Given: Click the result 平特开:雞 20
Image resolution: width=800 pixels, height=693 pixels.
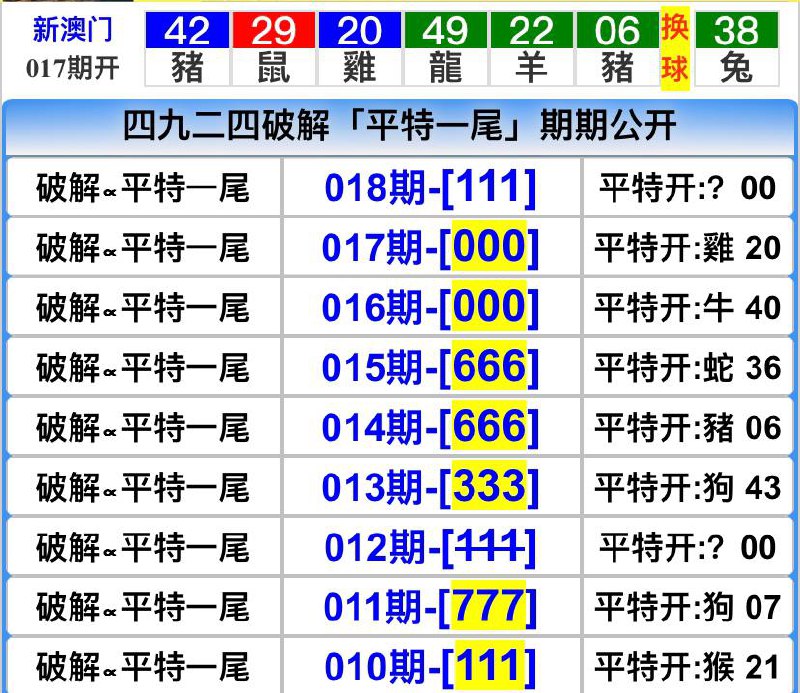Looking at the screenshot, I should (688, 248).
